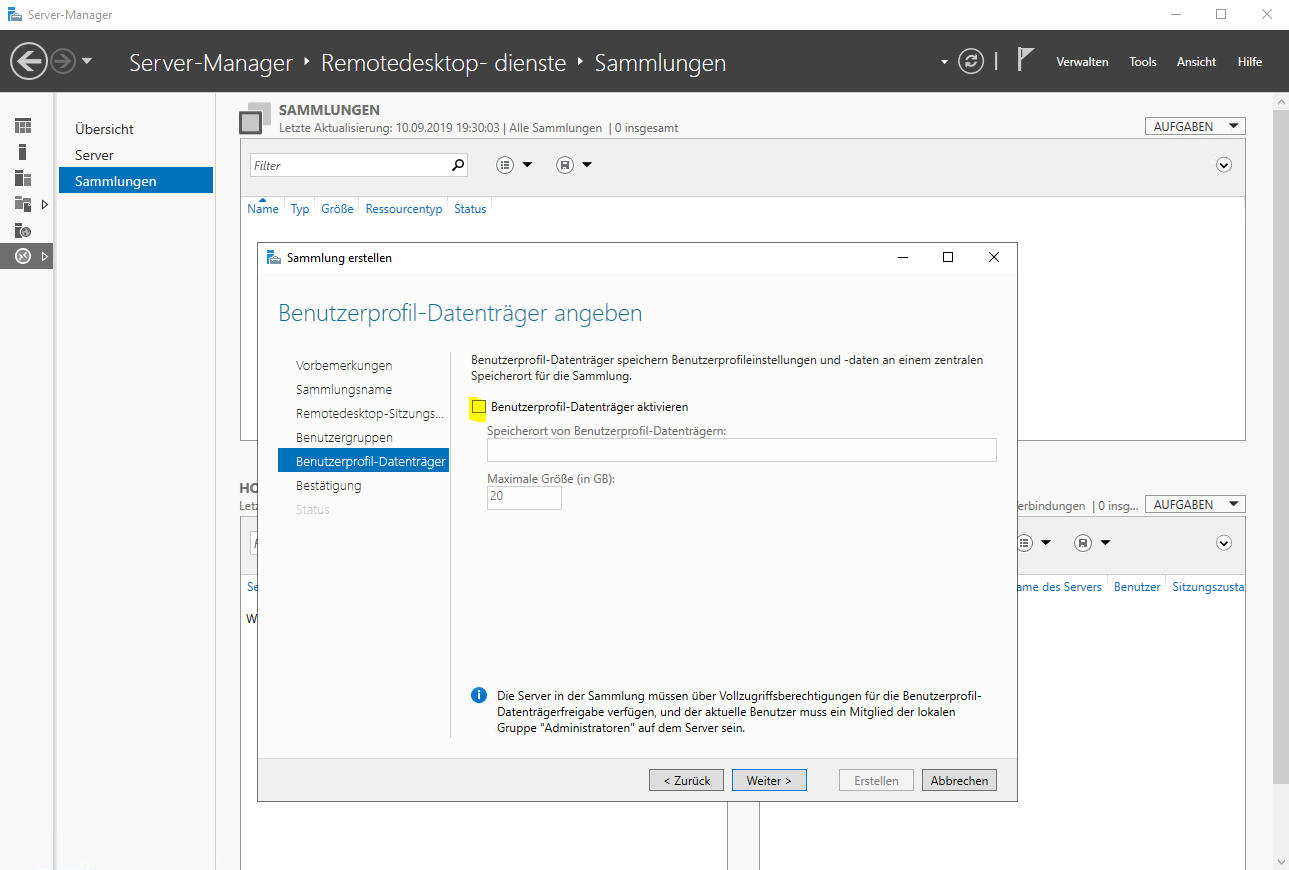Select Bestätigung wizard step
This screenshot has width=1289, height=870.
pos(329,486)
